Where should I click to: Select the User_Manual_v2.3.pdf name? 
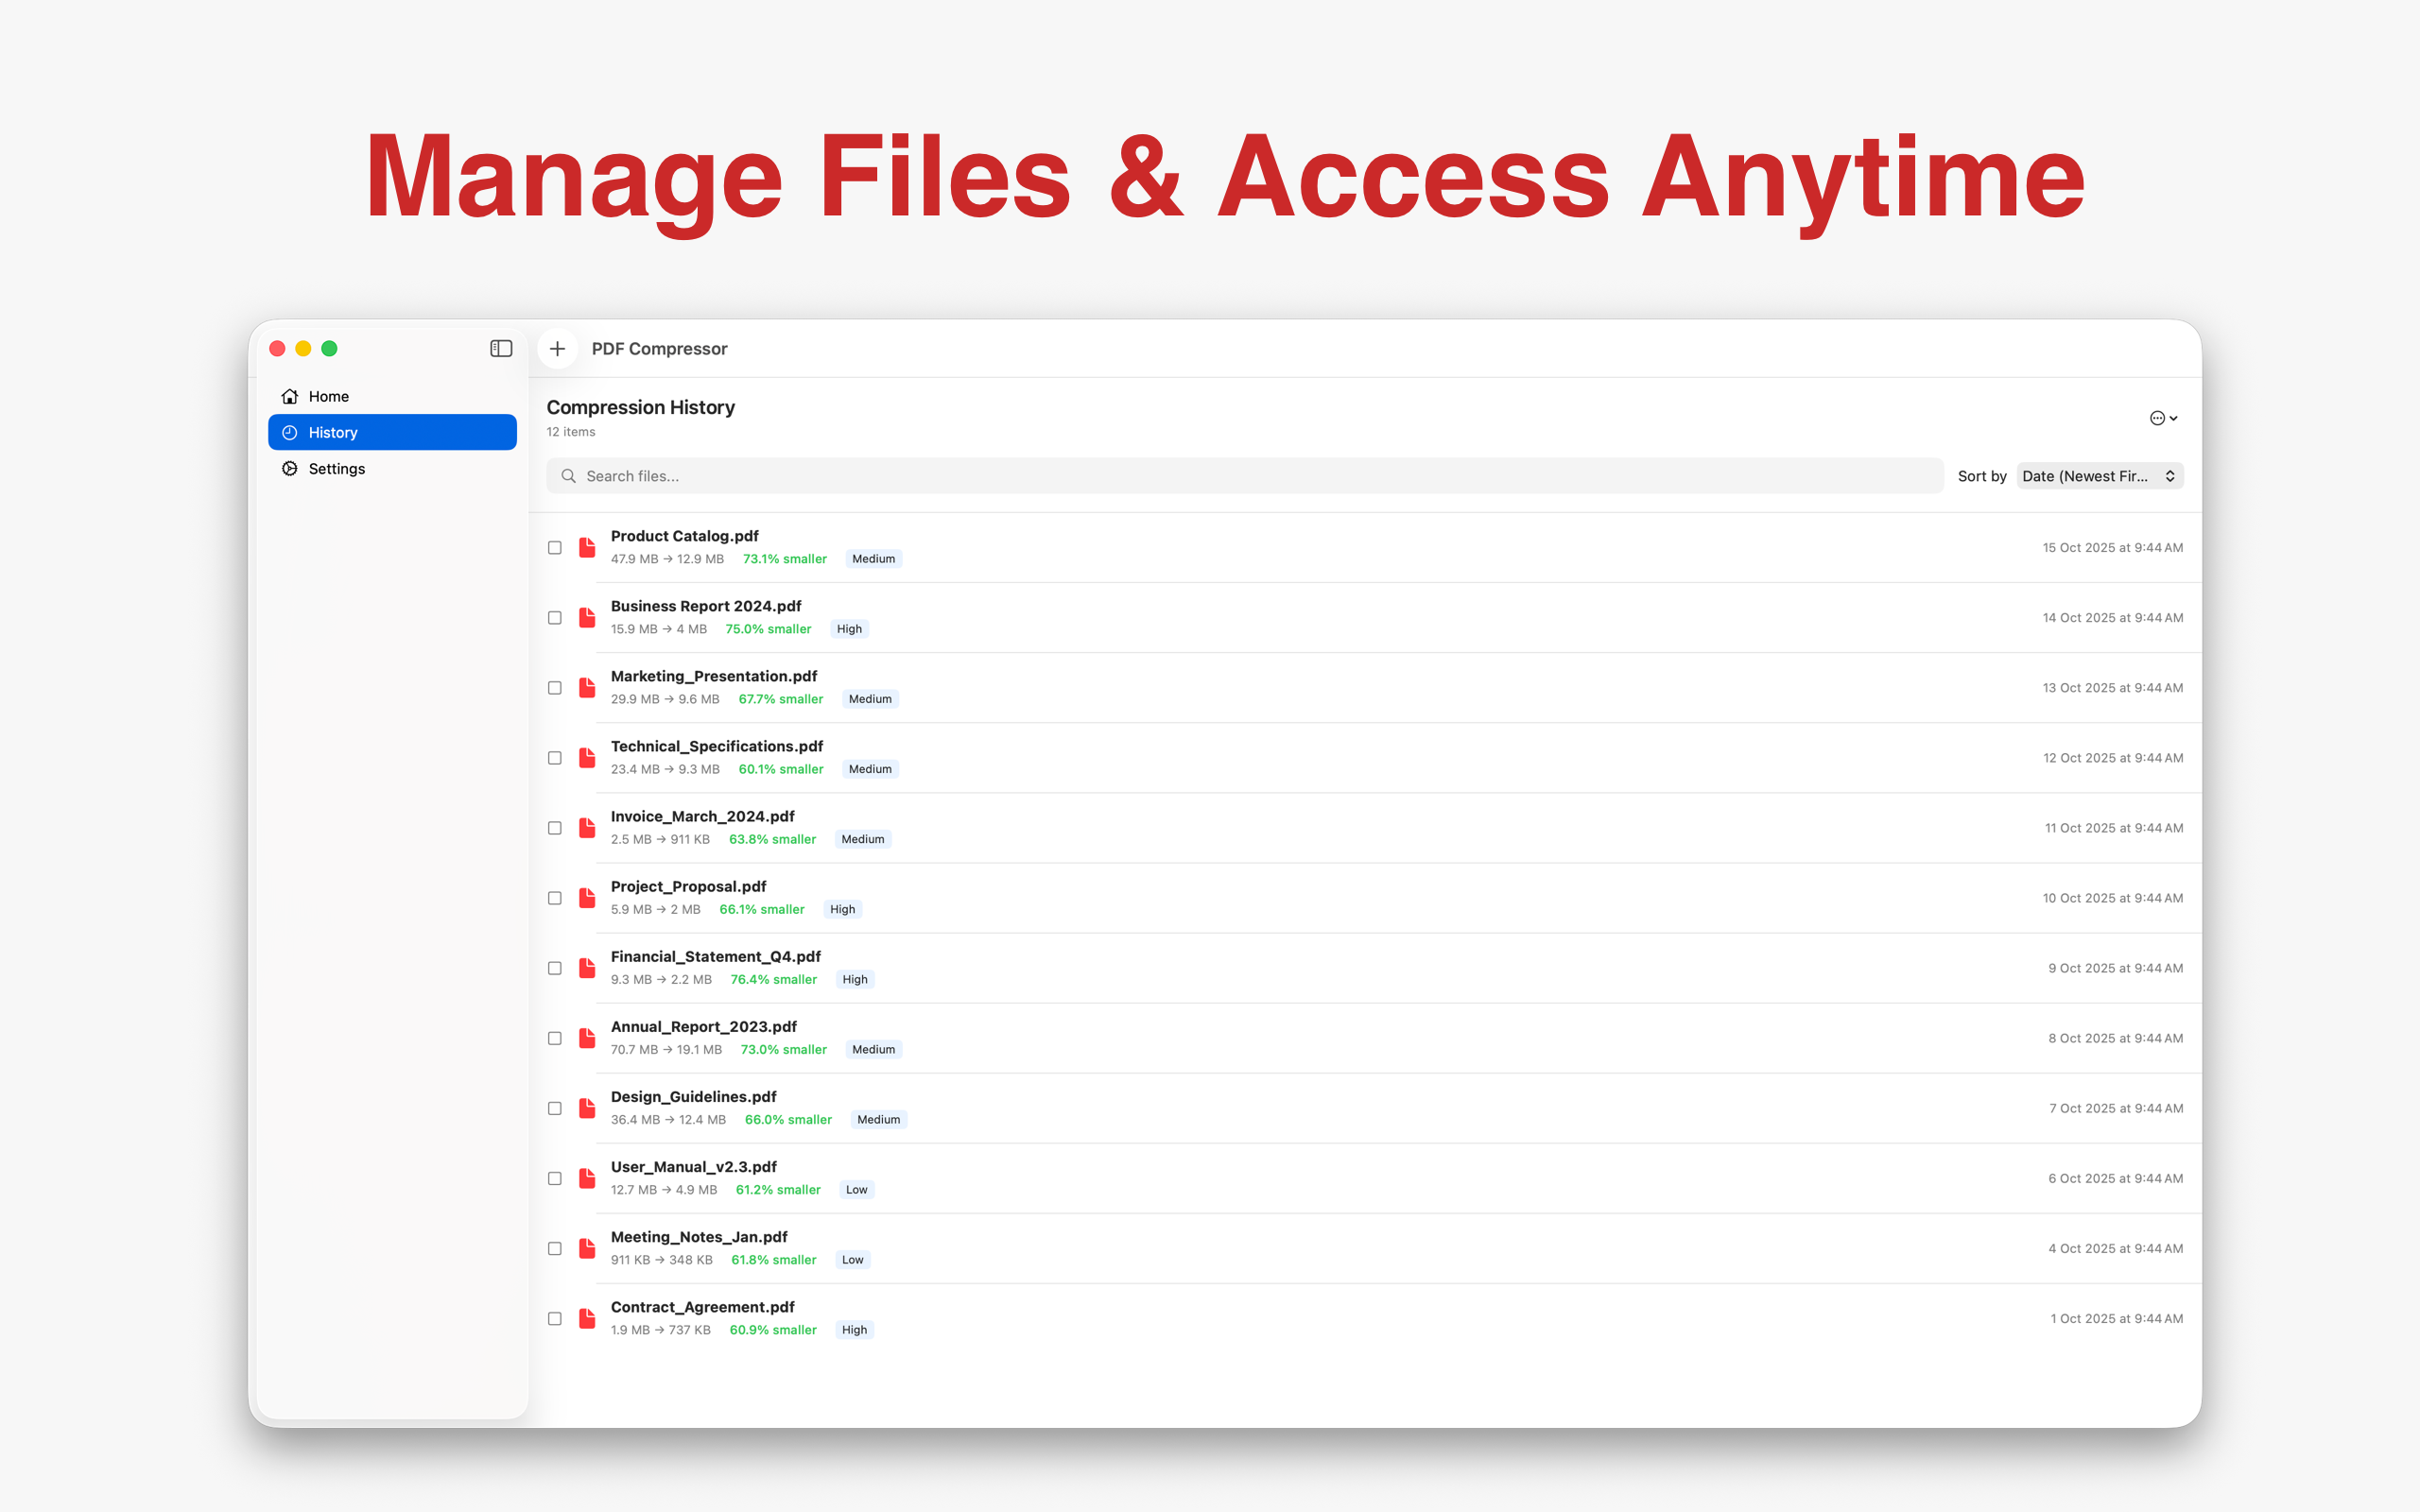click(693, 1166)
